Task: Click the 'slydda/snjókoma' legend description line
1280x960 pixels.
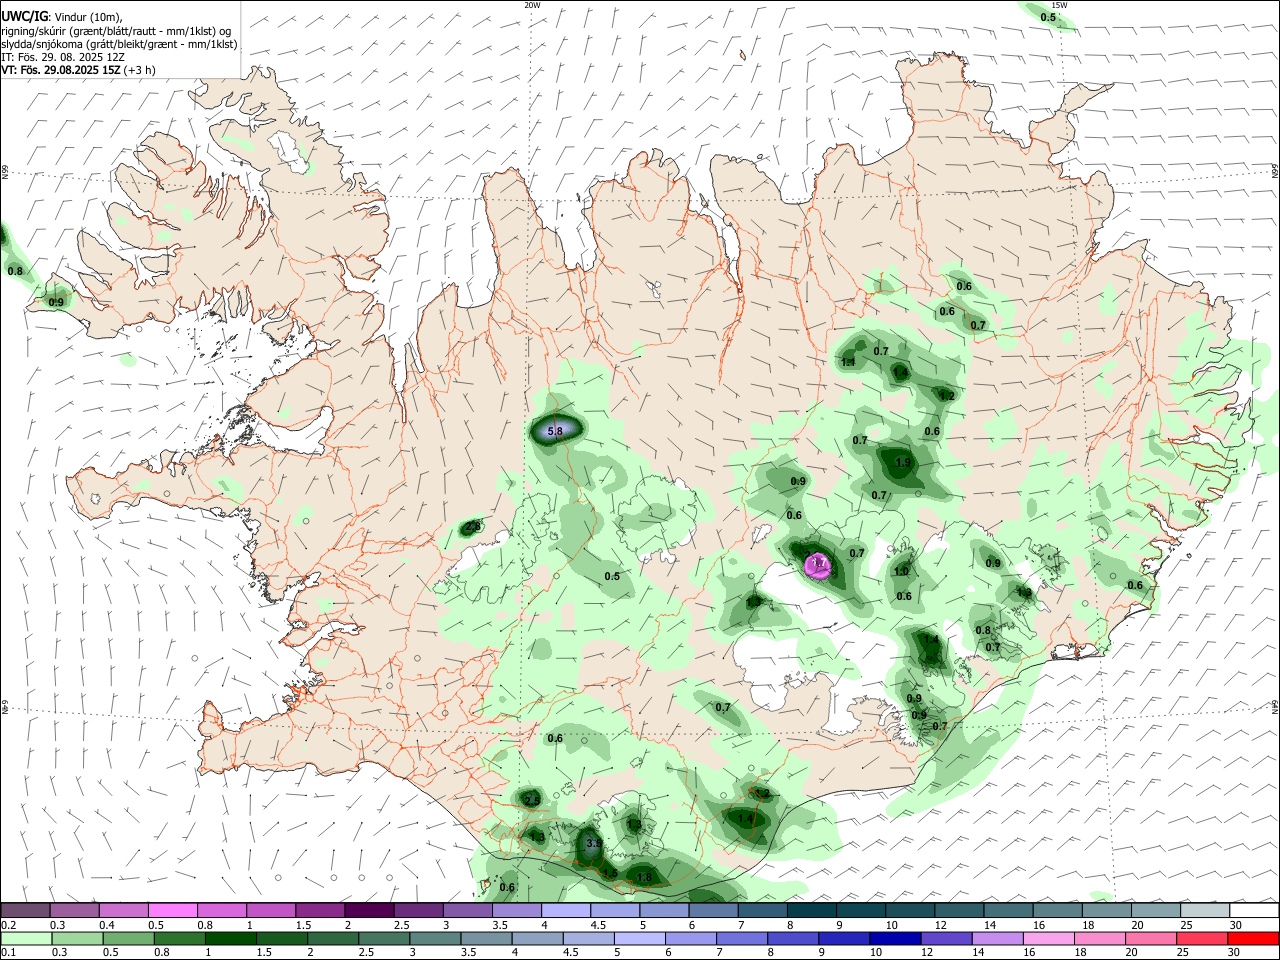Action: tap(119, 44)
